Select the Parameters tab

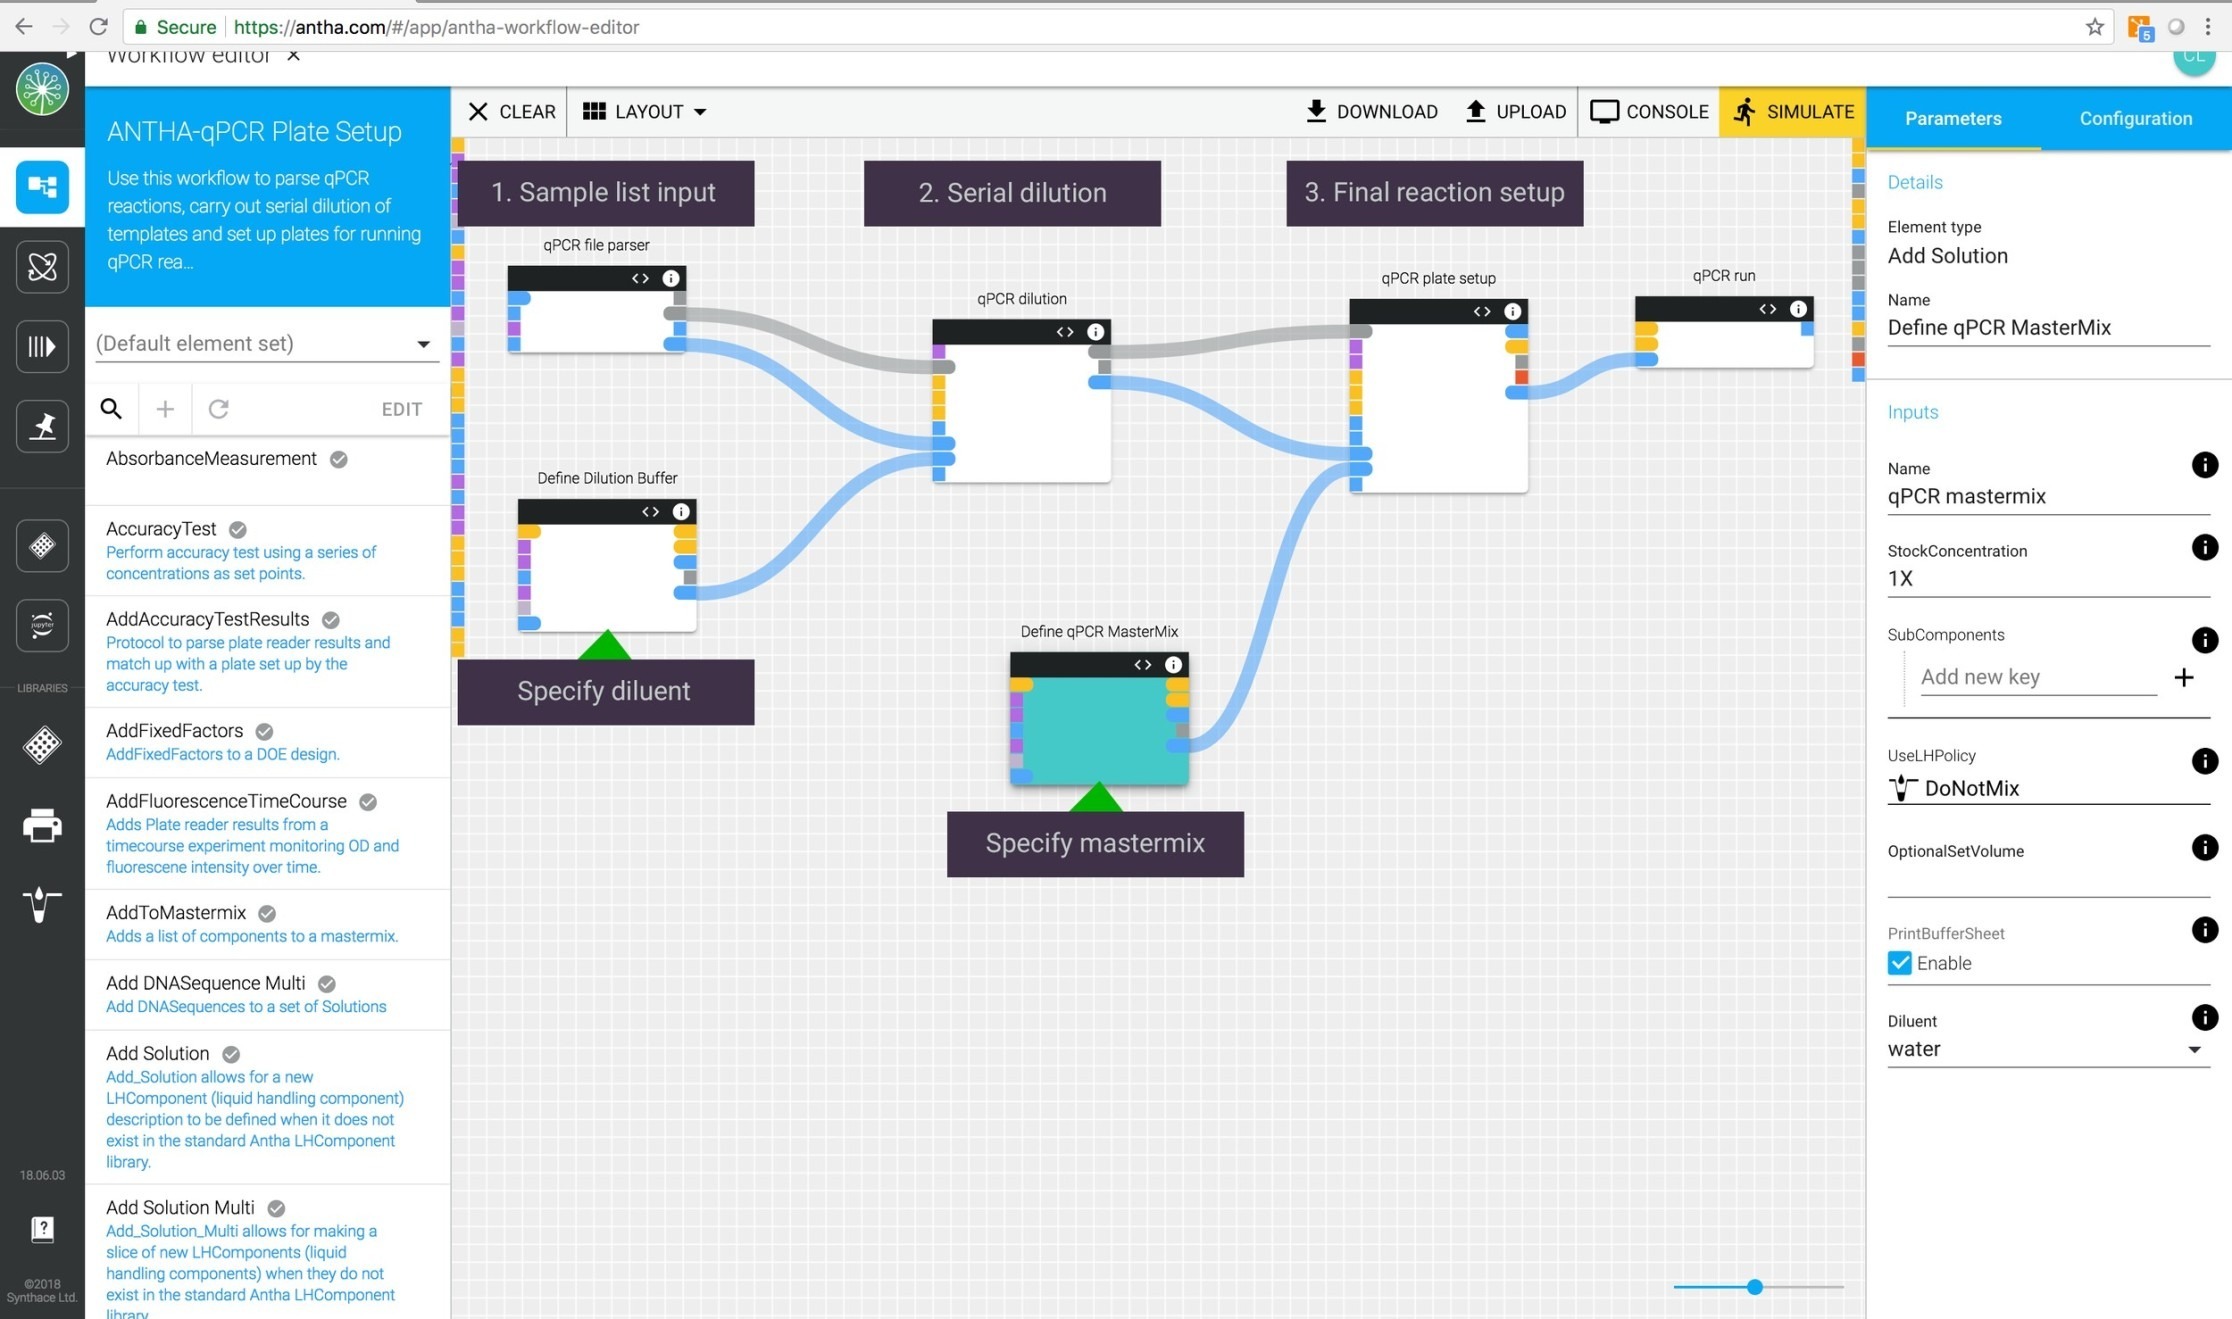tap(1952, 118)
